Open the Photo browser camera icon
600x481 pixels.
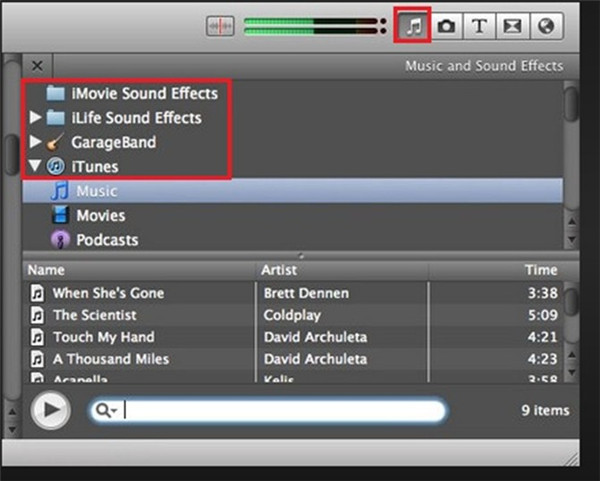coord(446,26)
